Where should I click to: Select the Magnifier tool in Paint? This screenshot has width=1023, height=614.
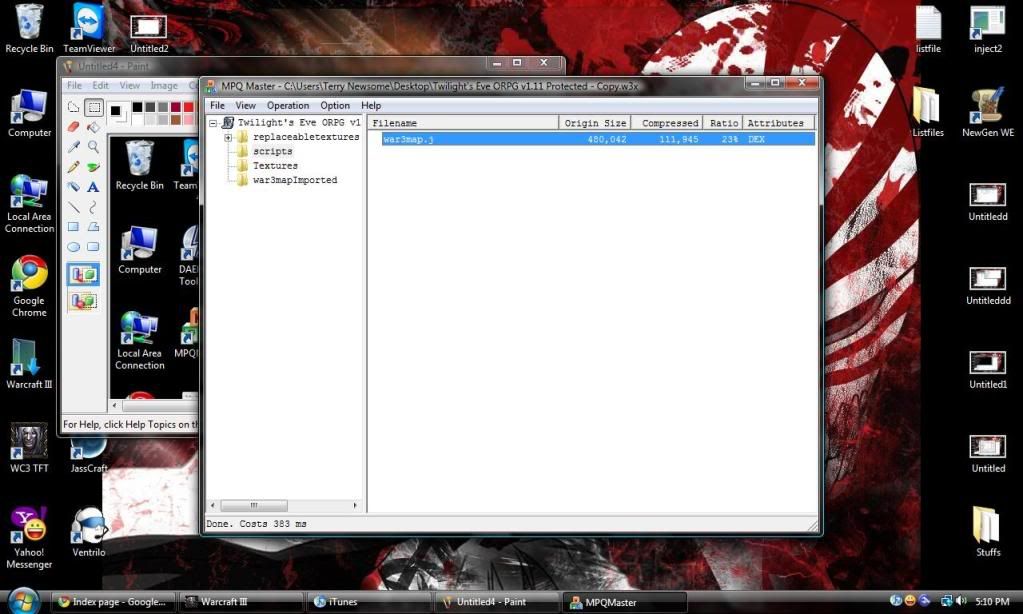pyautogui.click(x=94, y=147)
